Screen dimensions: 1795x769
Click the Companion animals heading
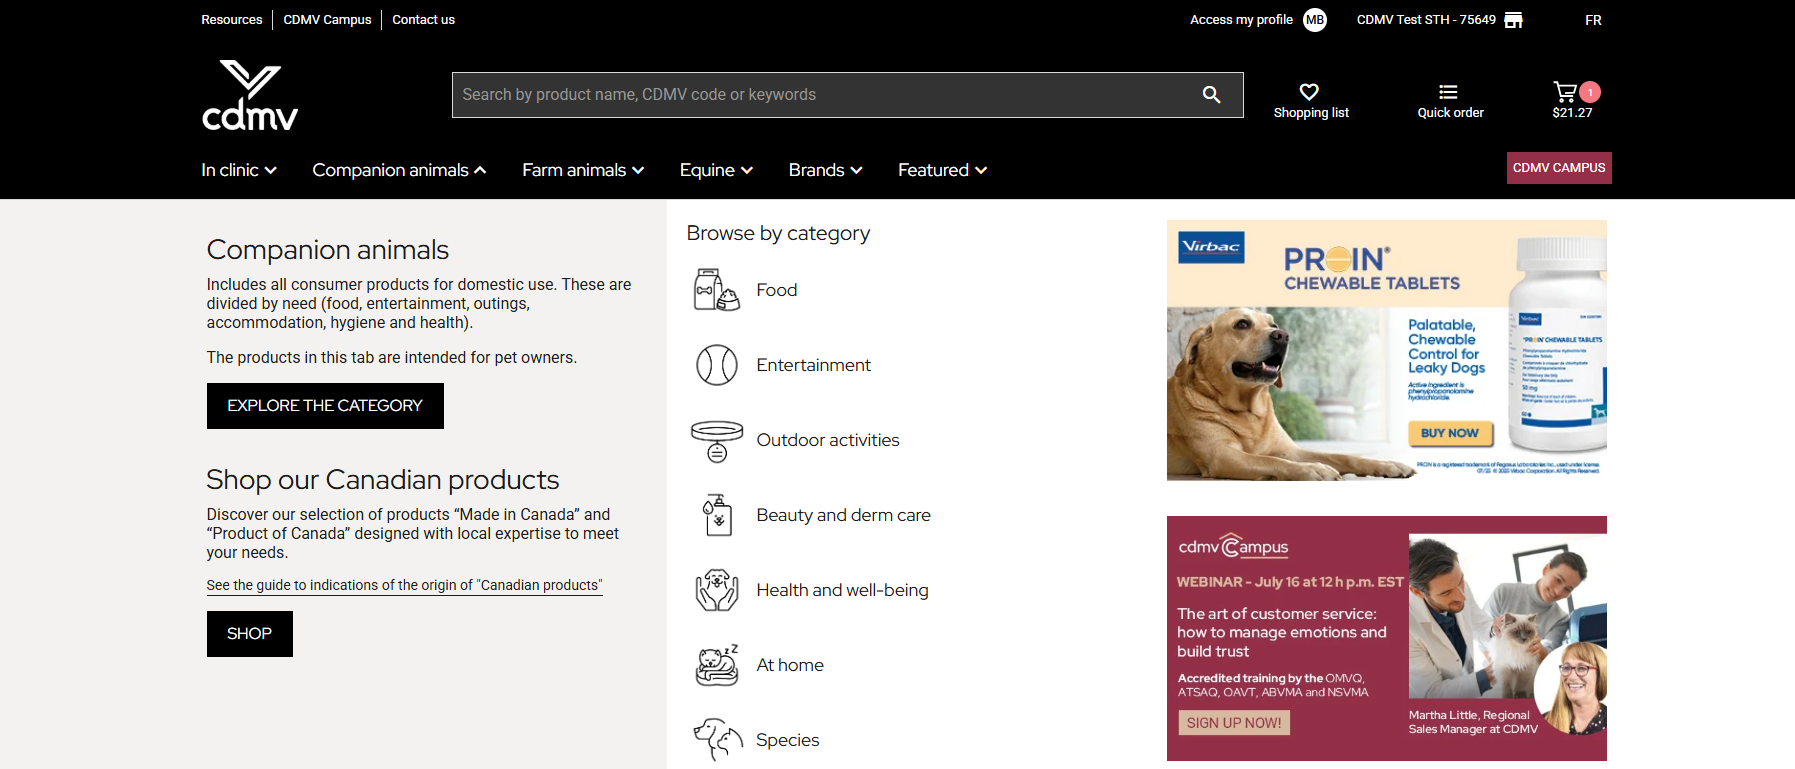point(328,250)
